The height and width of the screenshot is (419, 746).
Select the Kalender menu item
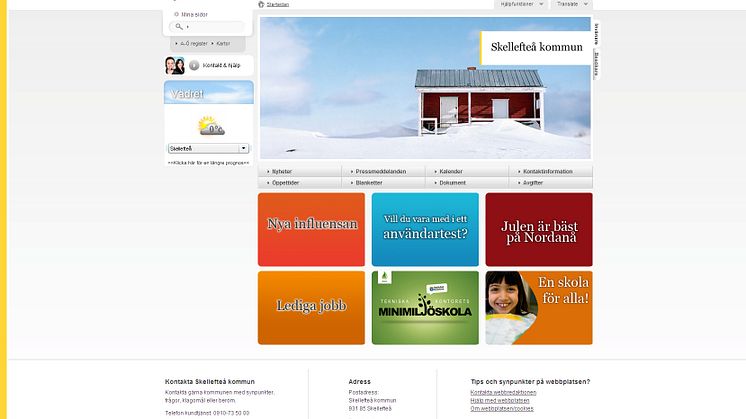[x=451, y=172]
